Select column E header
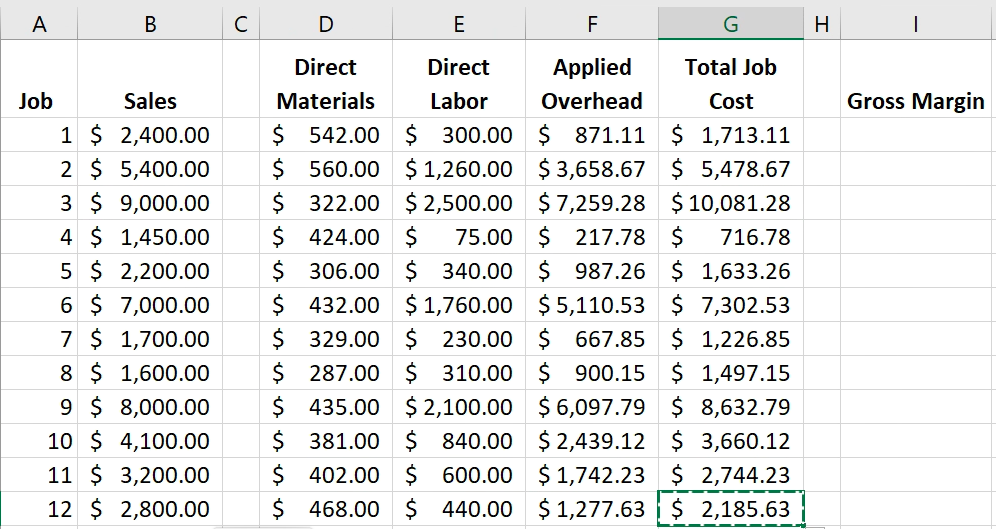This screenshot has width=996, height=529. [459, 24]
